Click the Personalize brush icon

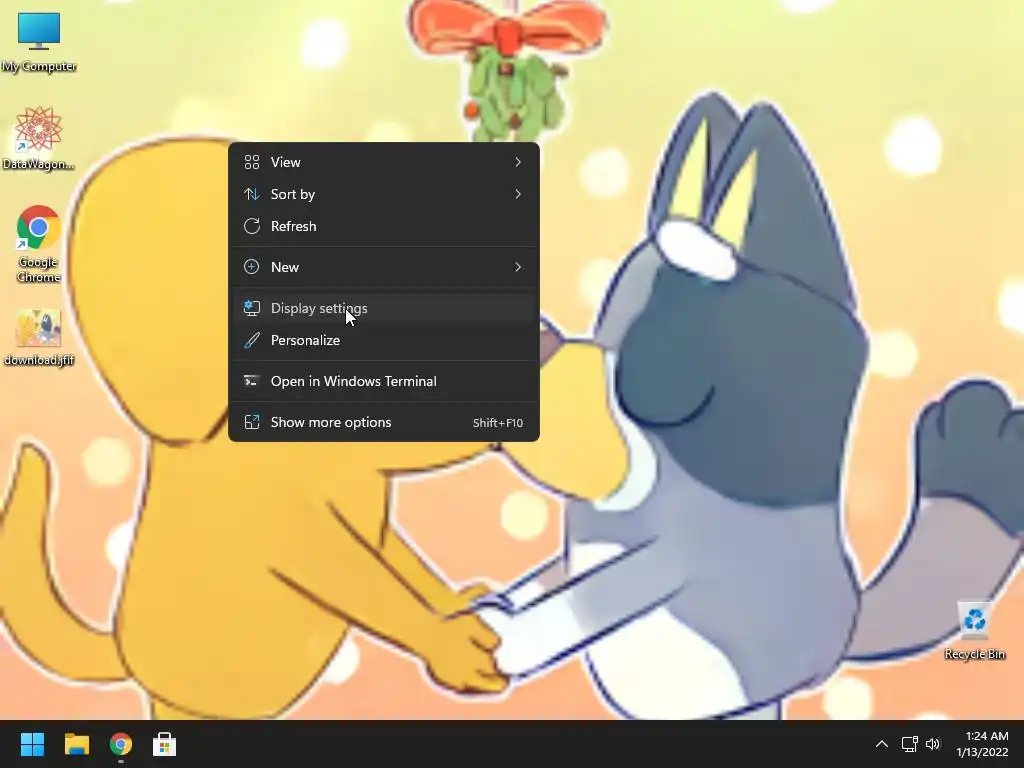point(251,340)
